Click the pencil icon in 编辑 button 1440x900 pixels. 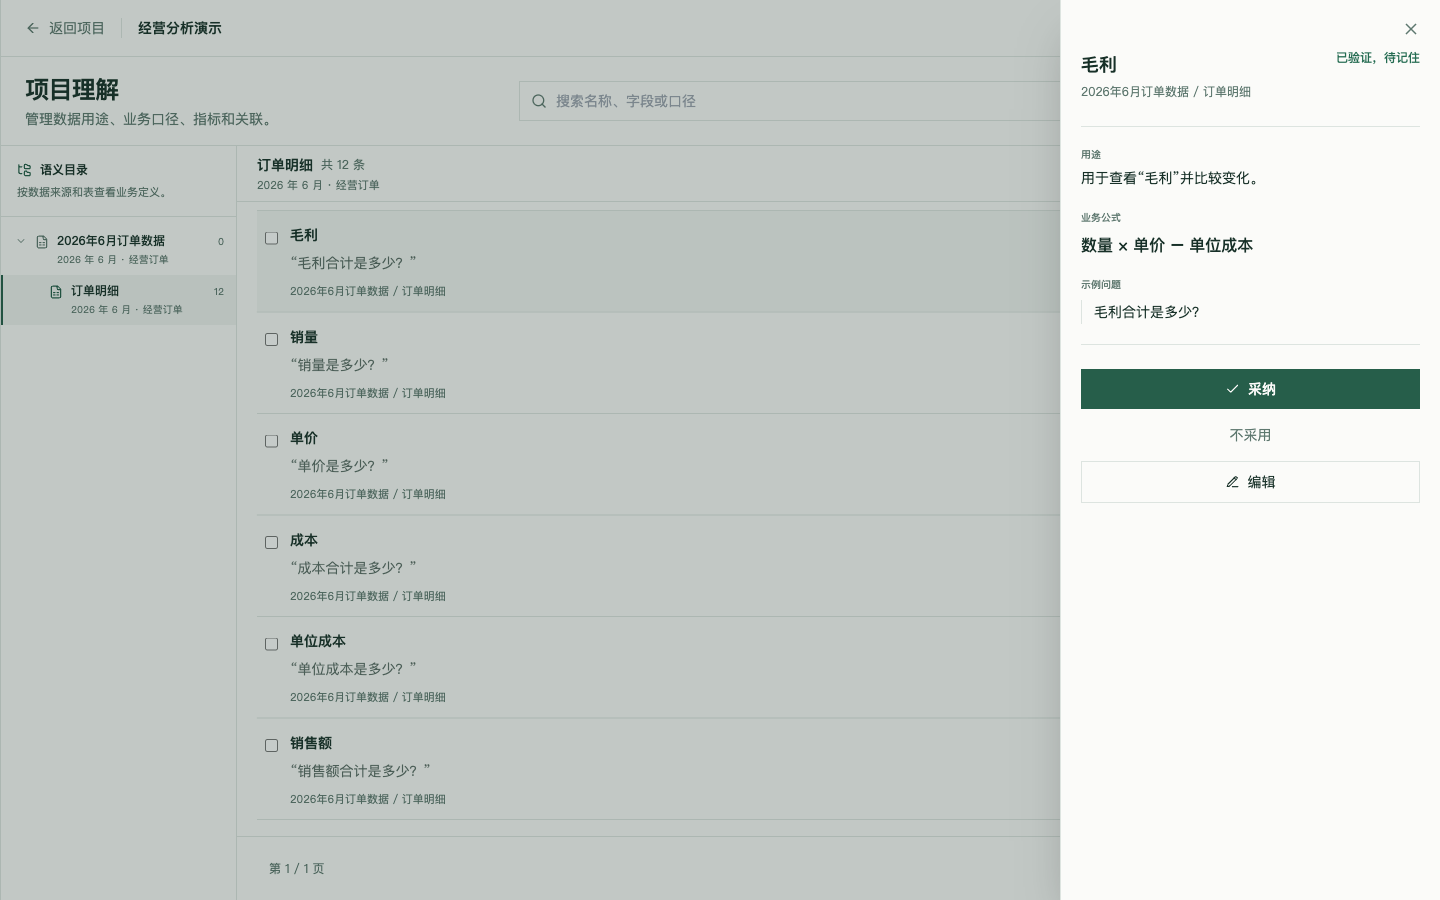click(1232, 482)
